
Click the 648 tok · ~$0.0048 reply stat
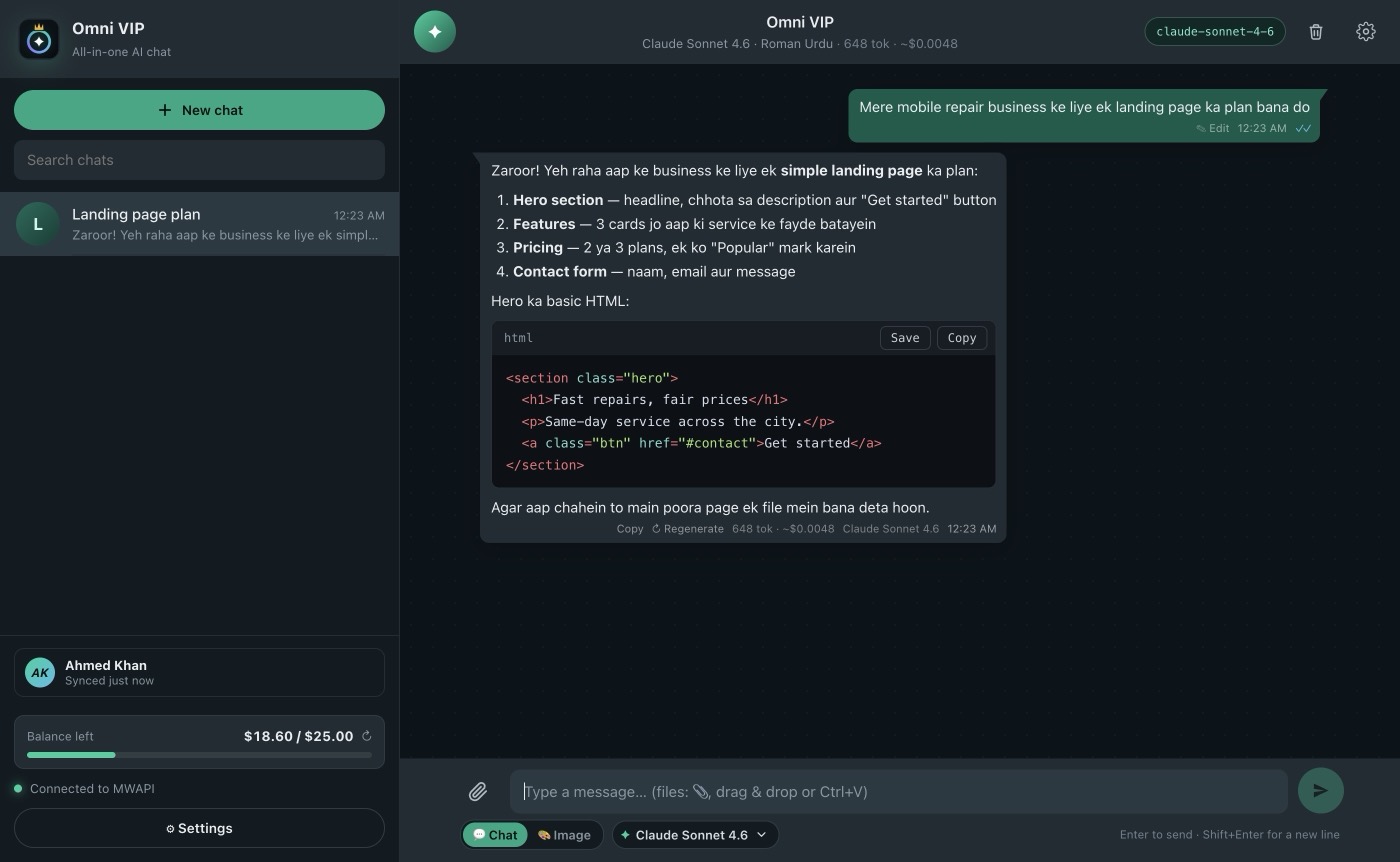pyautogui.click(x=783, y=529)
